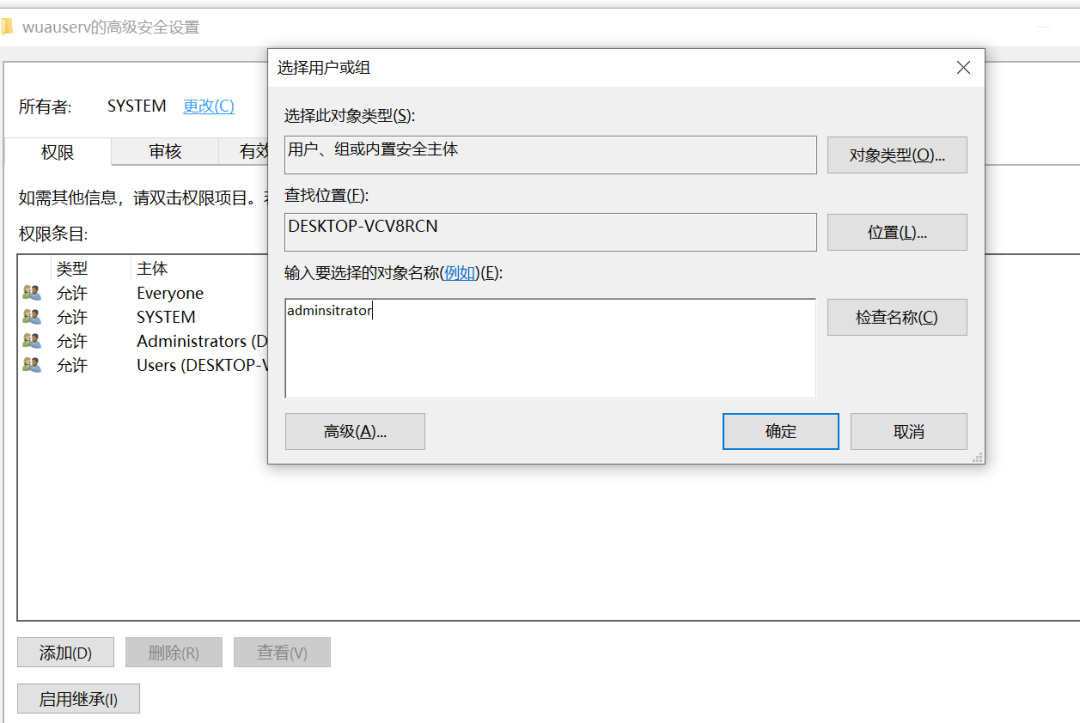Click 检查名称(C) to check names

(x=896, y=317)
